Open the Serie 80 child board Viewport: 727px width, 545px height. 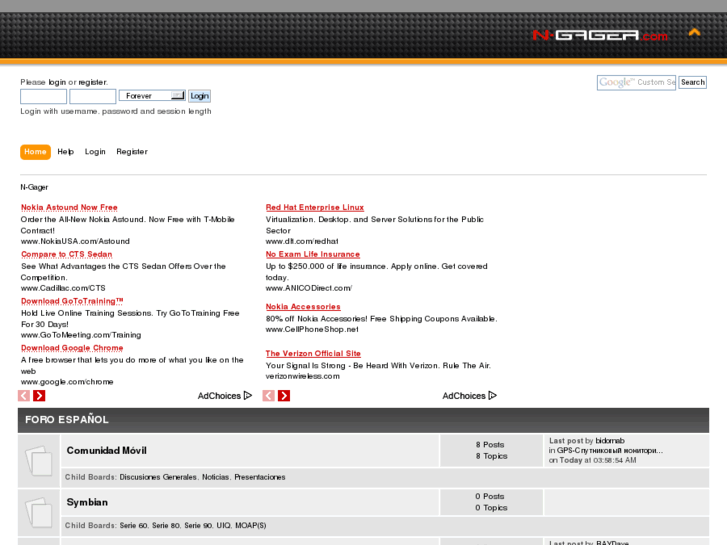(x=166, y=526)
